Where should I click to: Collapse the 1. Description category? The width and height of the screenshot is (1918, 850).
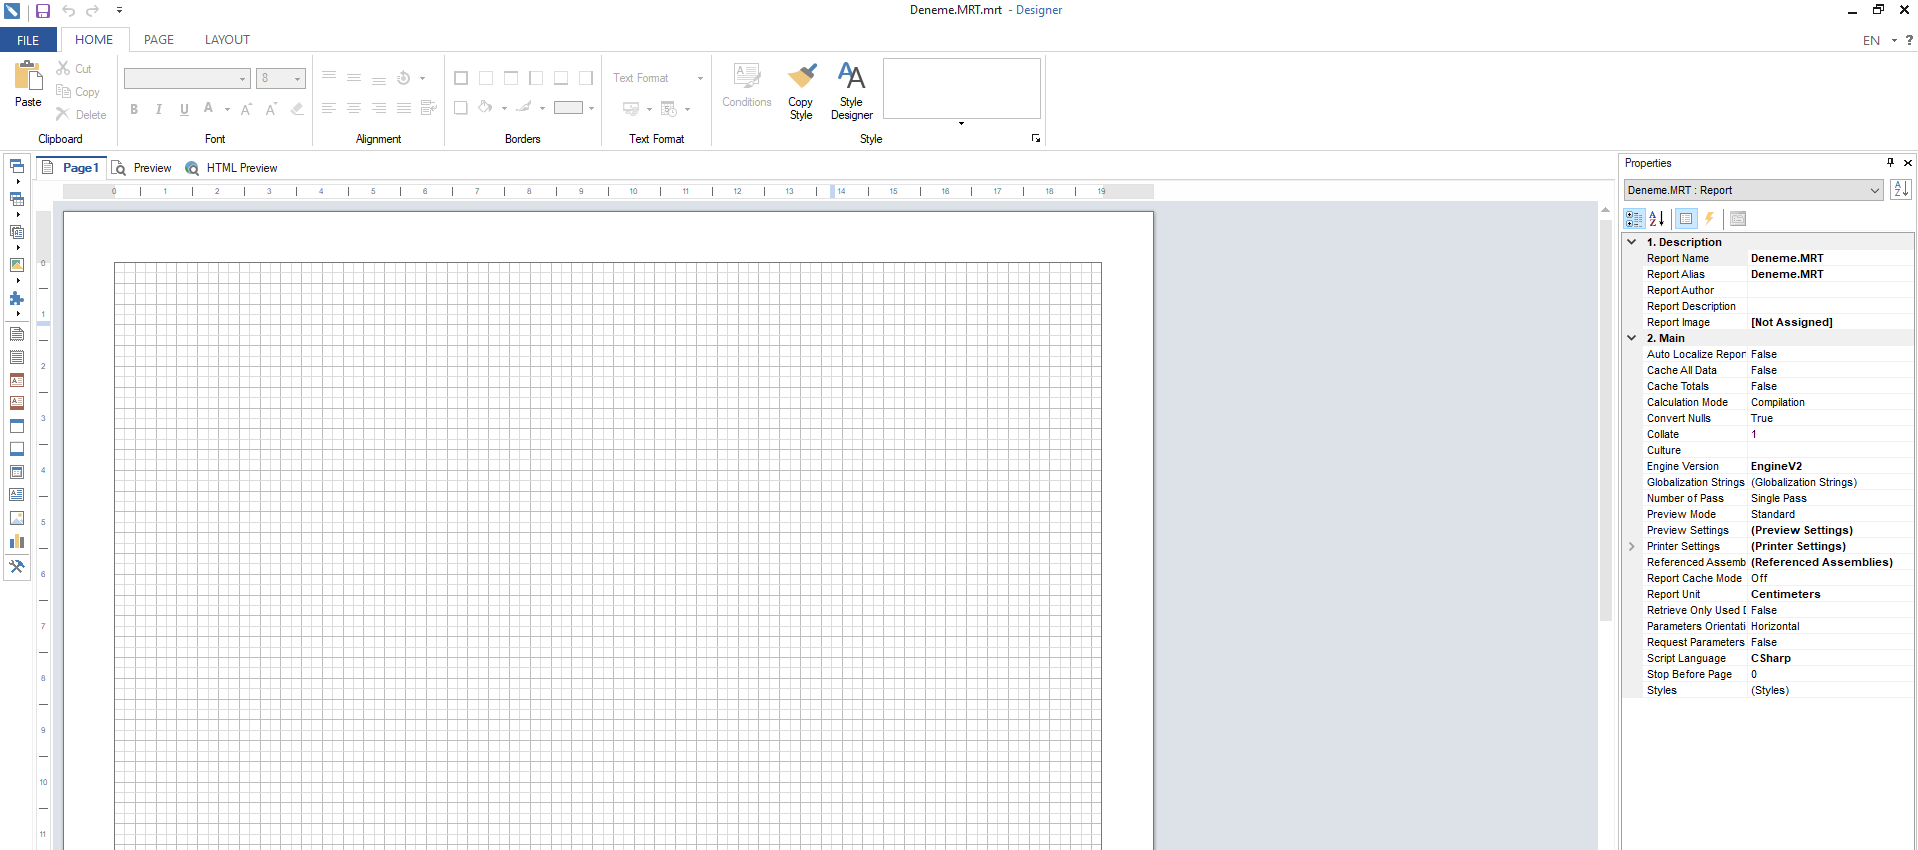[x=1632, y=242]
